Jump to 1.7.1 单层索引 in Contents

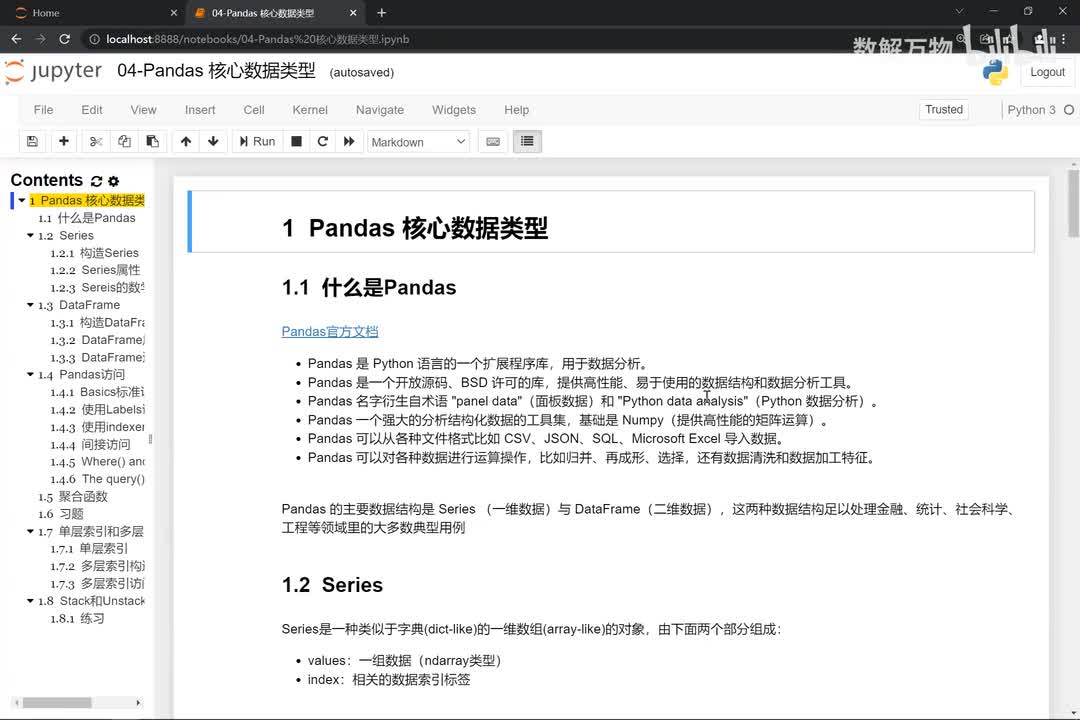click(x=89, y=548)
